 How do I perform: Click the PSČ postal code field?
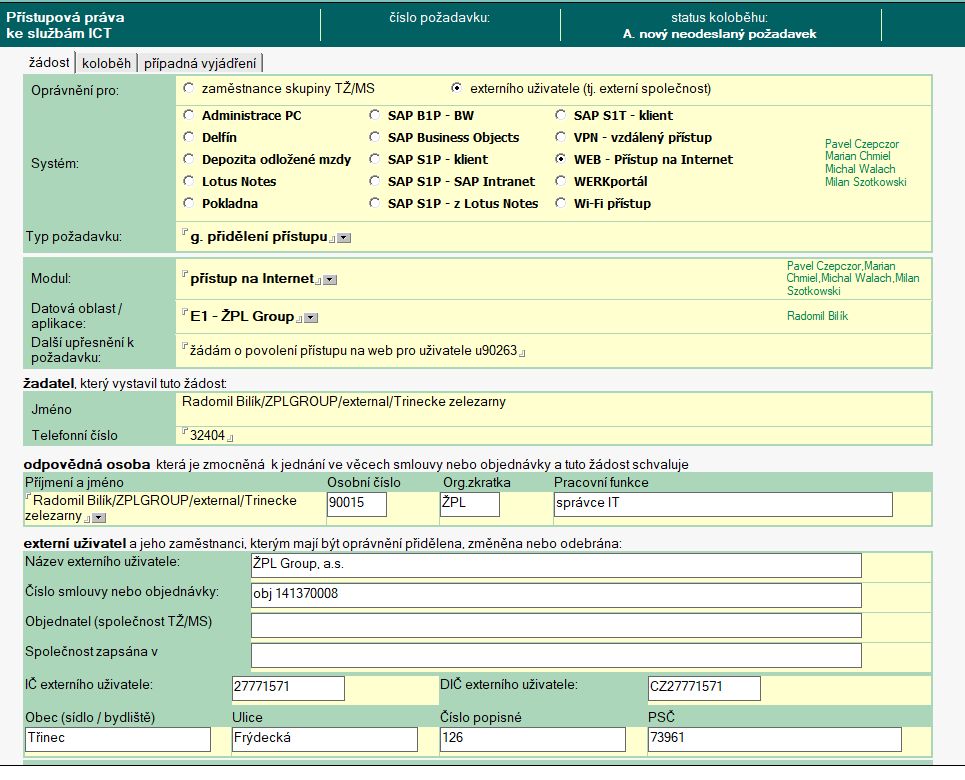(x=774, y=739)
